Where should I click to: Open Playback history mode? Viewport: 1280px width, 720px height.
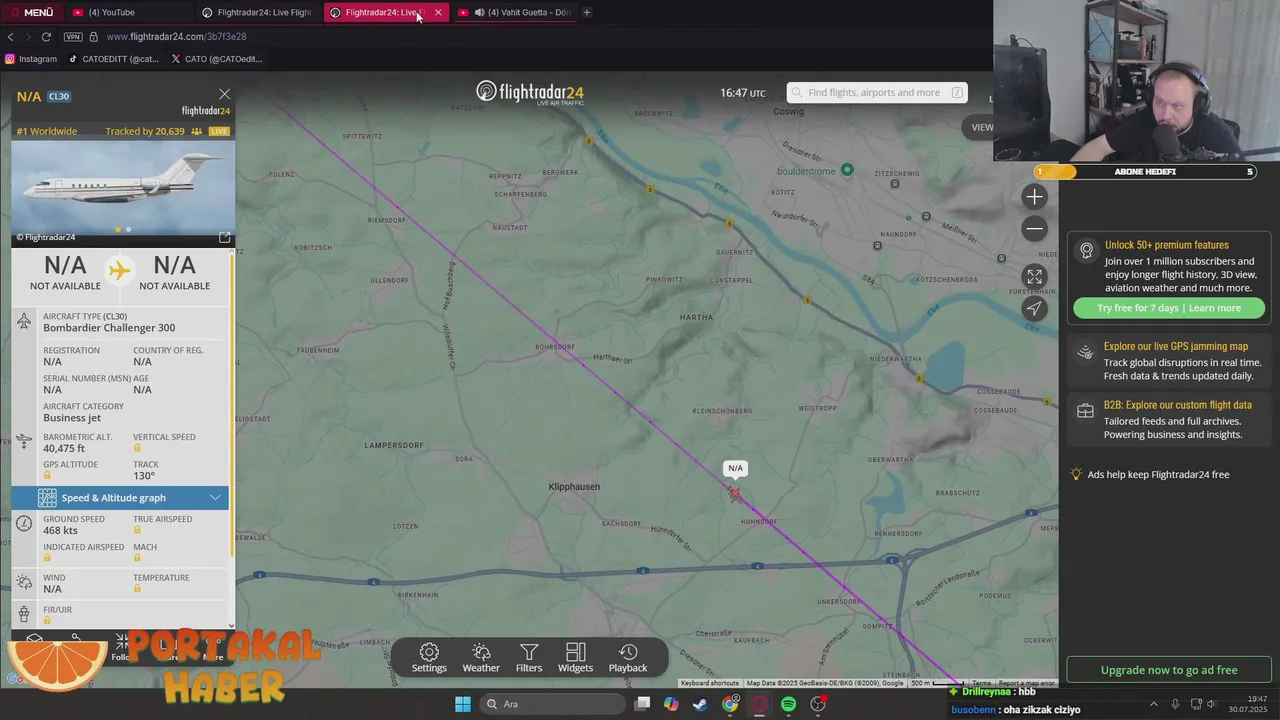click(x=628, y=658)
